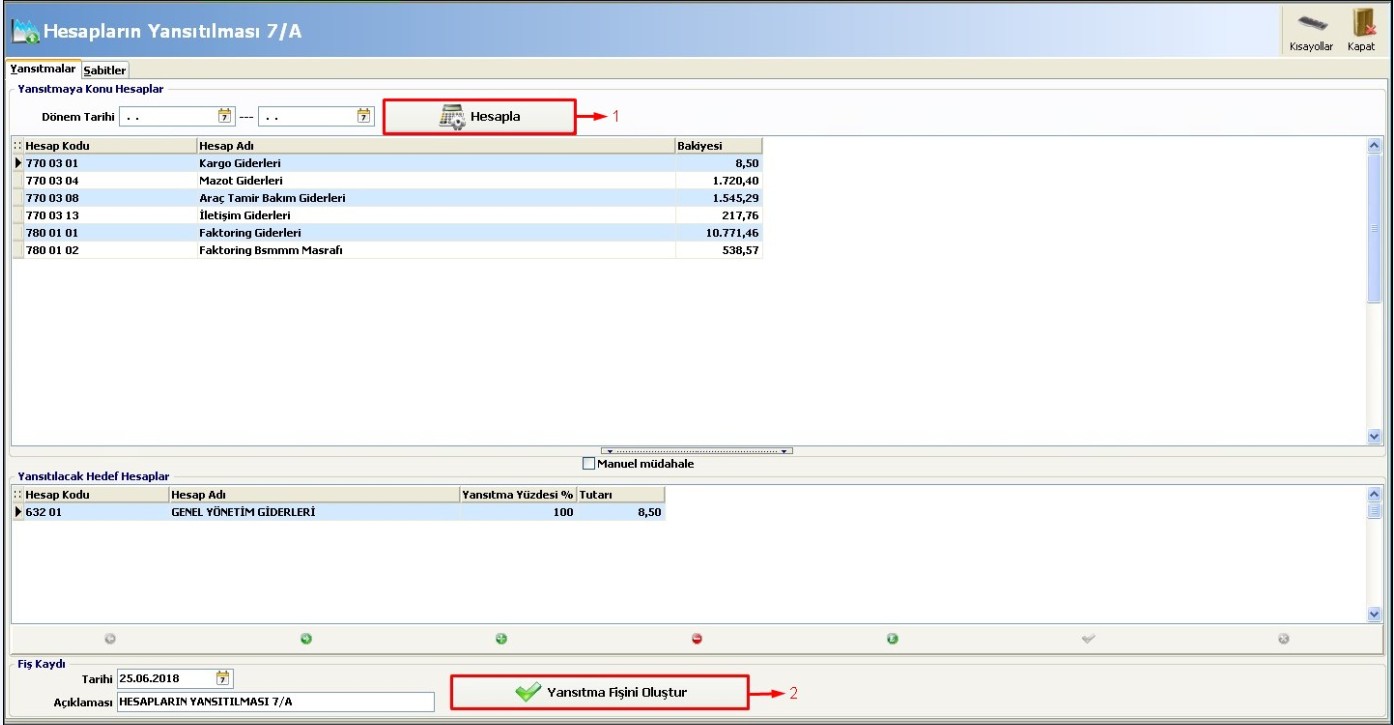This screenshot has height=725, width=1394.
Task: Click the Yansıtma Yüzdesi % column header
Action: (x=518, y=495)
